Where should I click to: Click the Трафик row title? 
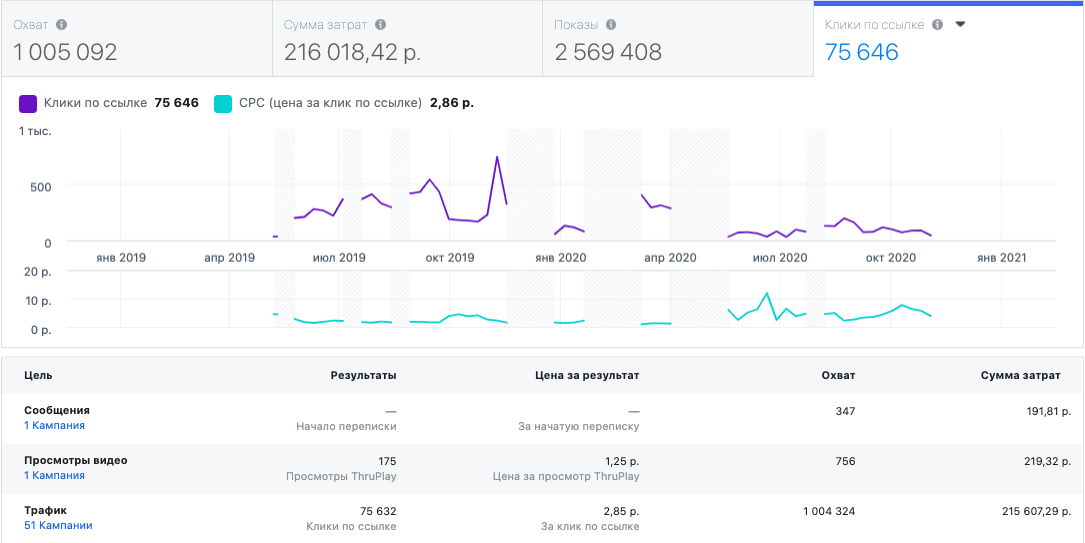click(46, 510)
